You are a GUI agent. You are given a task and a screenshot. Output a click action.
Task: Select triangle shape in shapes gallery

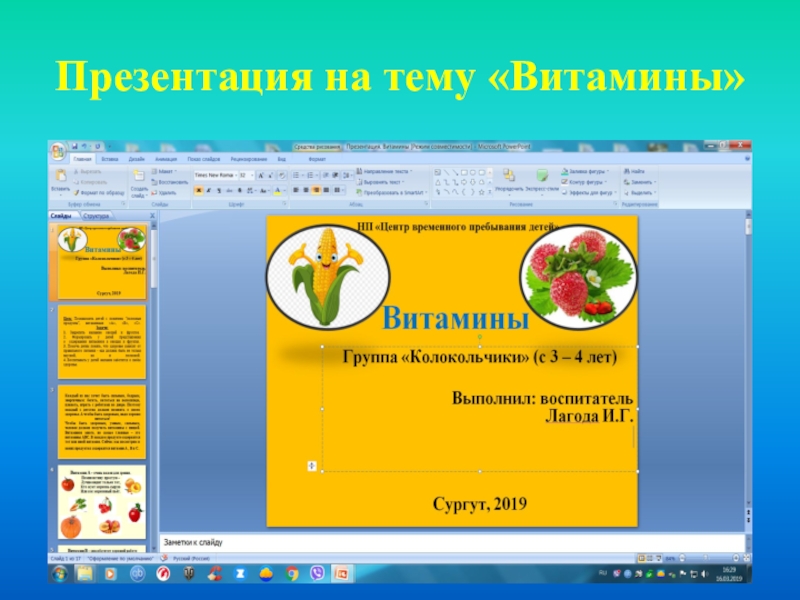tap(437, 182)
